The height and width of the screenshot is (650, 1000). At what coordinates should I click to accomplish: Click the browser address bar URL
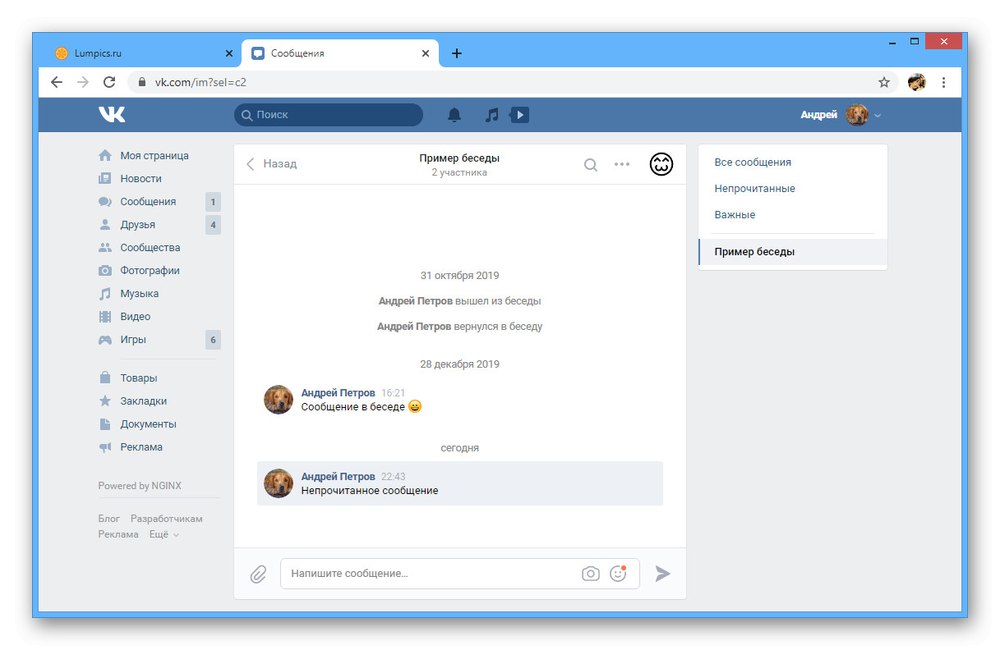[200, 82]
